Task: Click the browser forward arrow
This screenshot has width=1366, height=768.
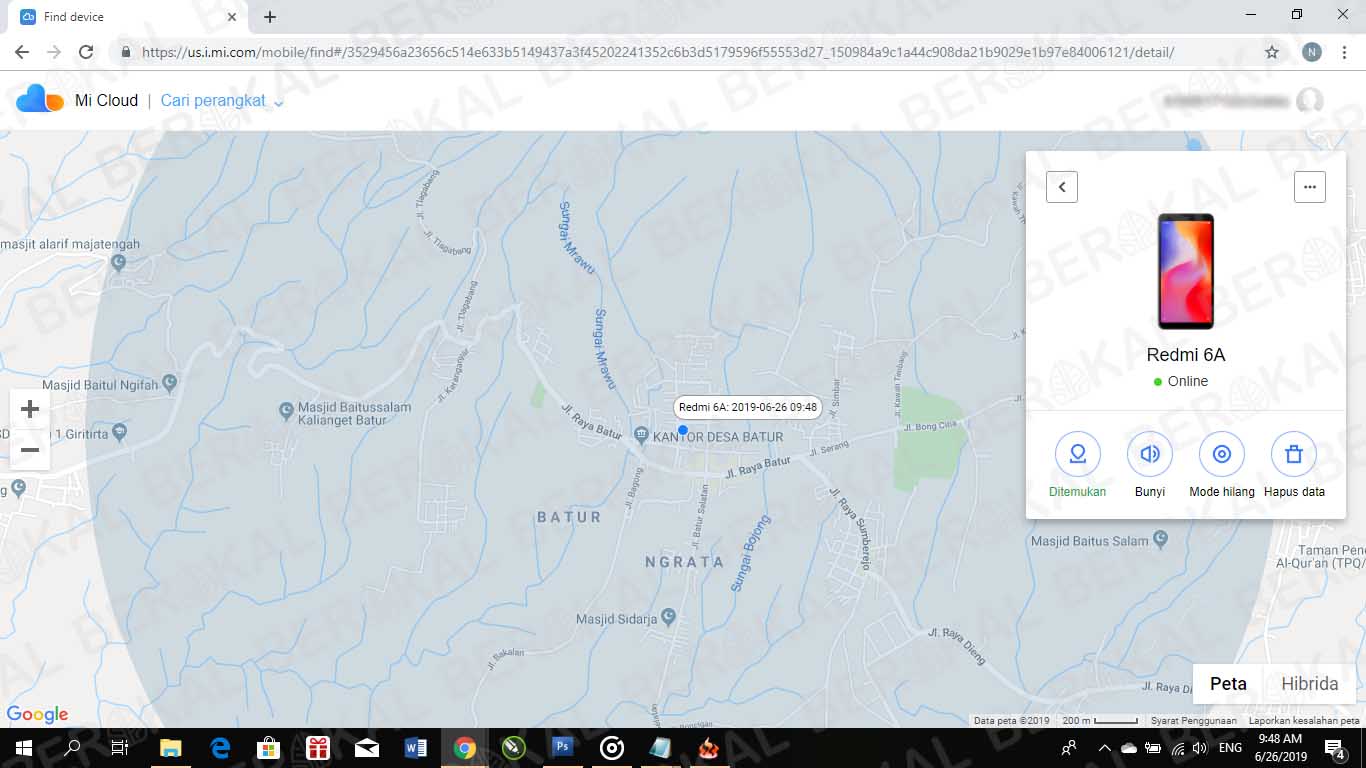Action: coord(54,52)
